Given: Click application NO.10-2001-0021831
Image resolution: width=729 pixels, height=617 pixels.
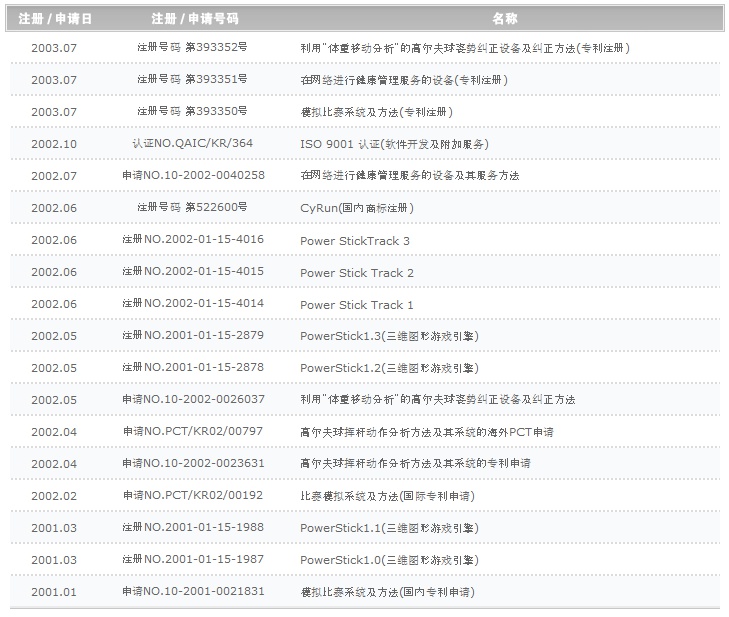Looking at the screenshot, I should (193, 591).
